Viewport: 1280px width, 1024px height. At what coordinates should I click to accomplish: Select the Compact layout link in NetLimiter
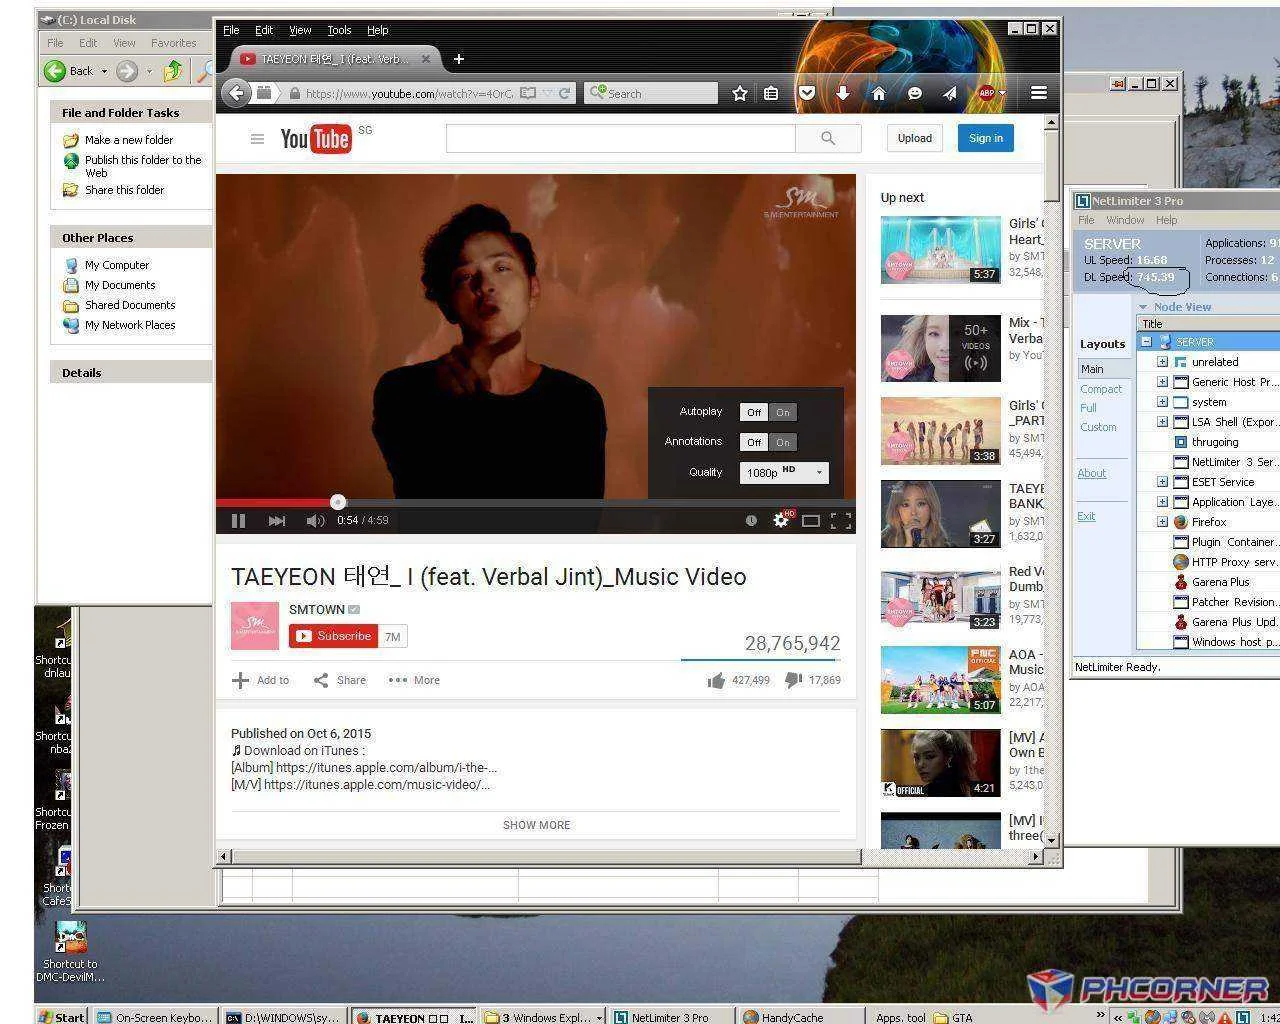click(1101, 389)
